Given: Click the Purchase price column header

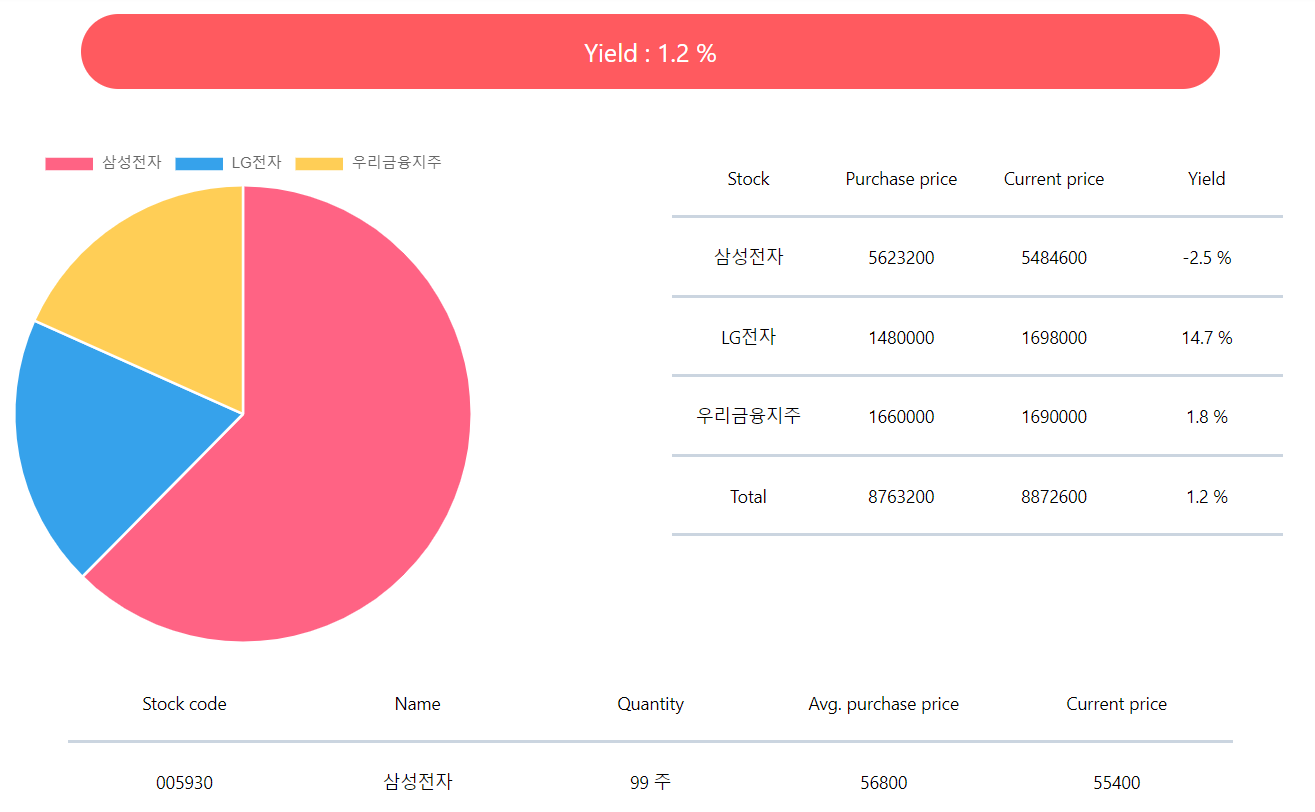Looking at the screenshot, I should (901, 179).
